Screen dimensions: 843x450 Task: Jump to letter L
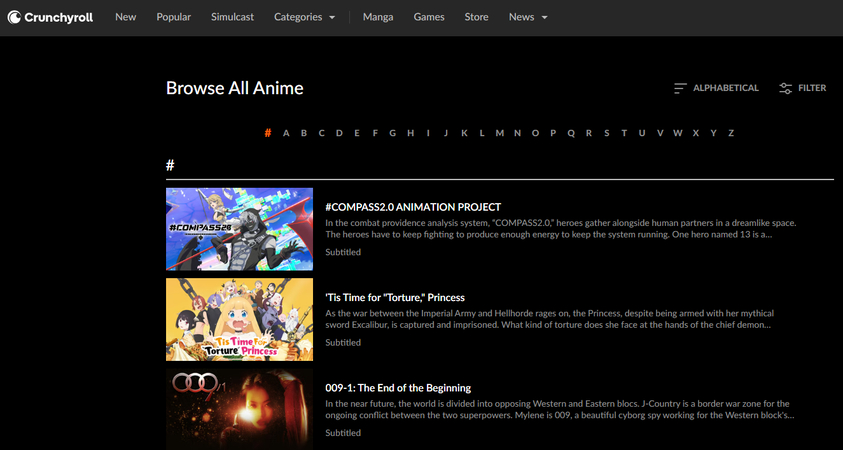pyautogui.click(x=482, y=133)
